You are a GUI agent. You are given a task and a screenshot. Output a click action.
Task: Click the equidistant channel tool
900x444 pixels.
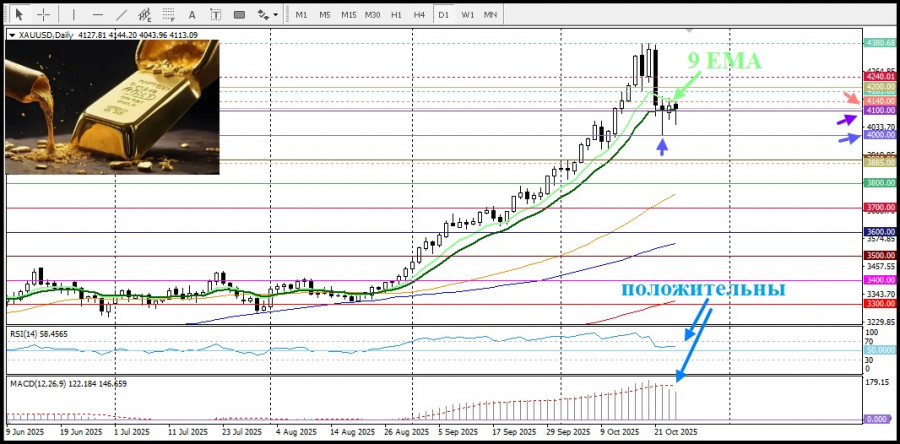pyautogui.click(x=146, y=14)
